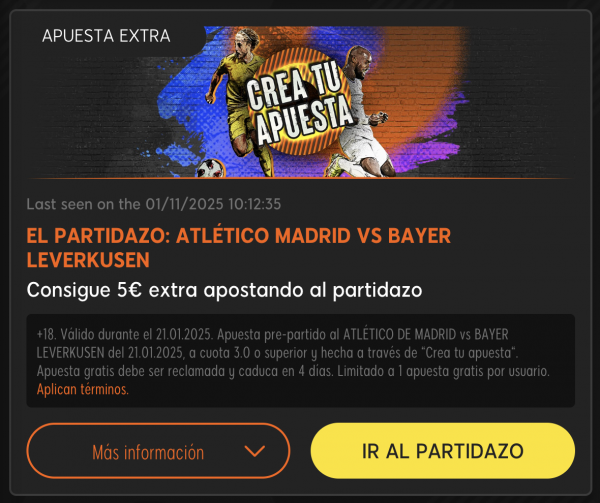
Task: Open the Aplican términos link
Action: point(83,389)
